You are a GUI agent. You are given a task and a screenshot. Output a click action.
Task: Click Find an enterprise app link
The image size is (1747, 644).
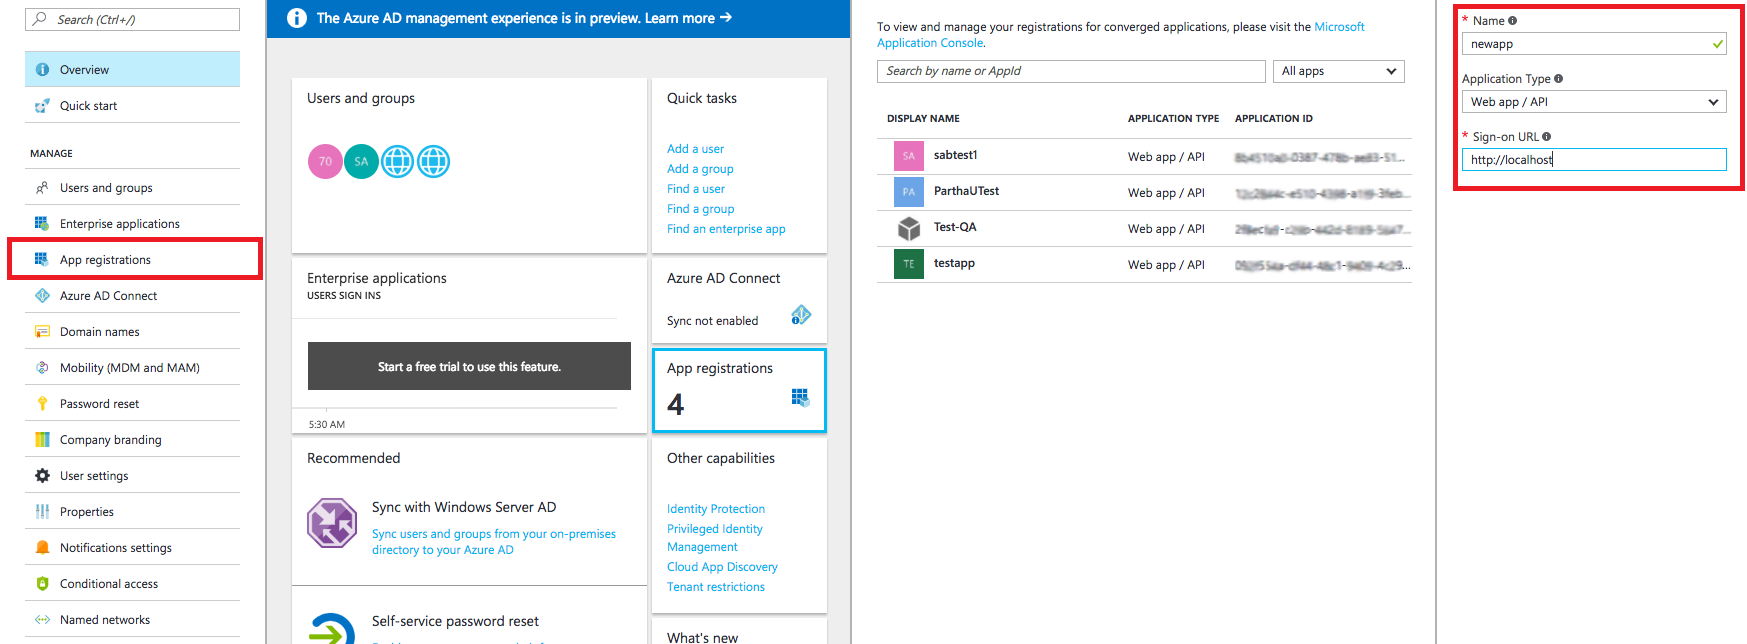coord(726,229)
